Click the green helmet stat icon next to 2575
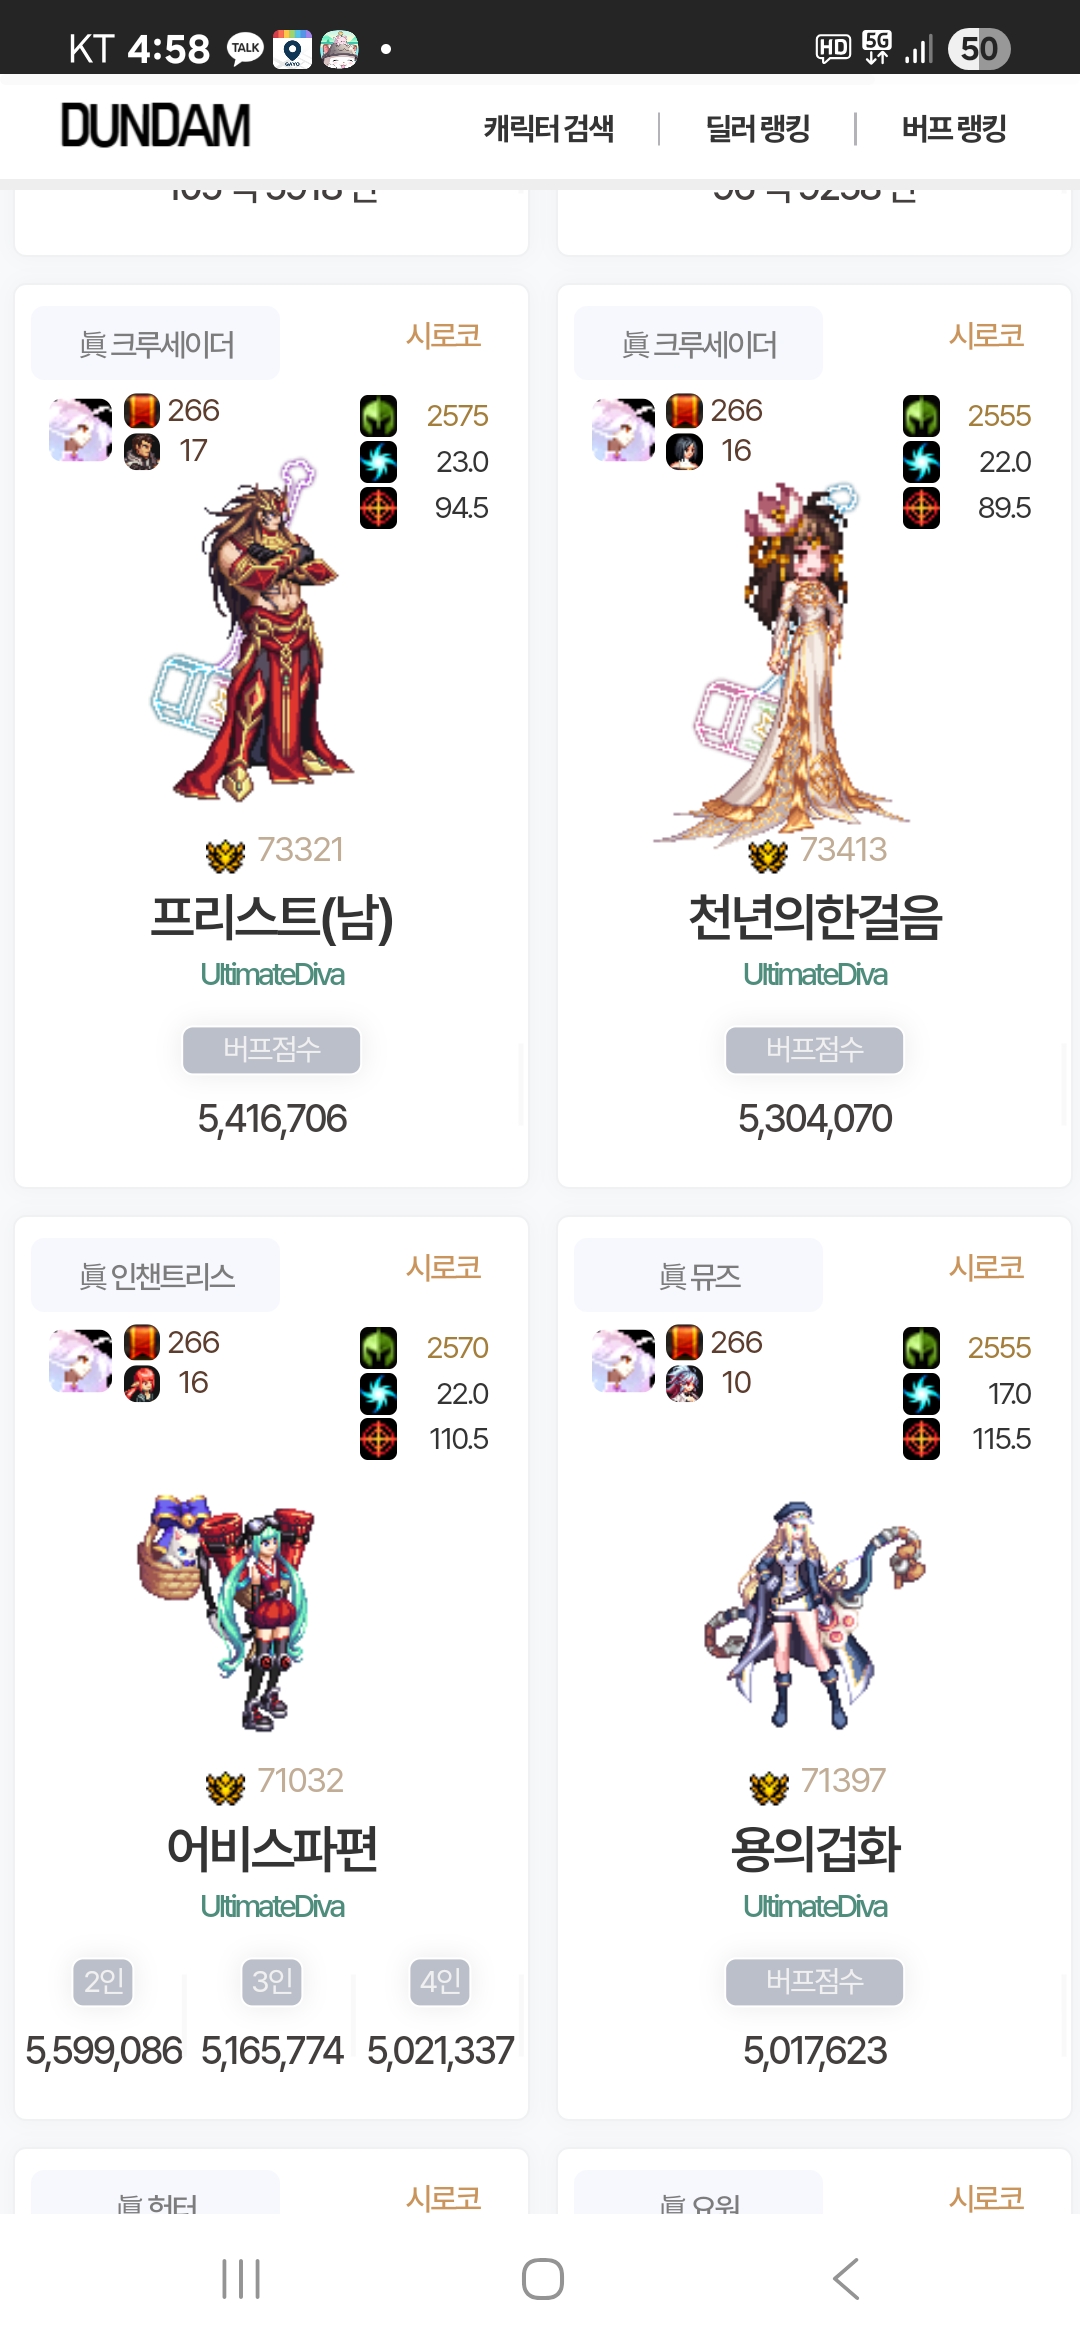The height and width of the screenshot is (2340, 1080). point(378,416)
